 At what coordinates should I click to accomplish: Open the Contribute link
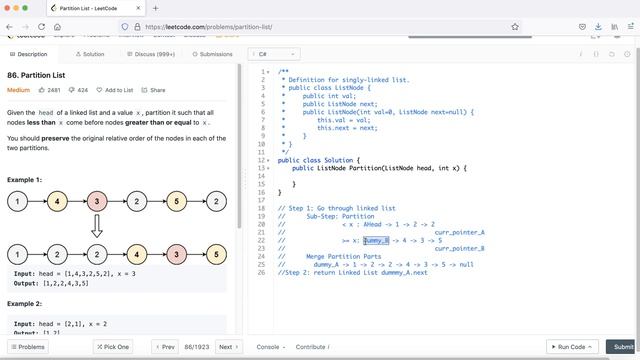point(312,347)
